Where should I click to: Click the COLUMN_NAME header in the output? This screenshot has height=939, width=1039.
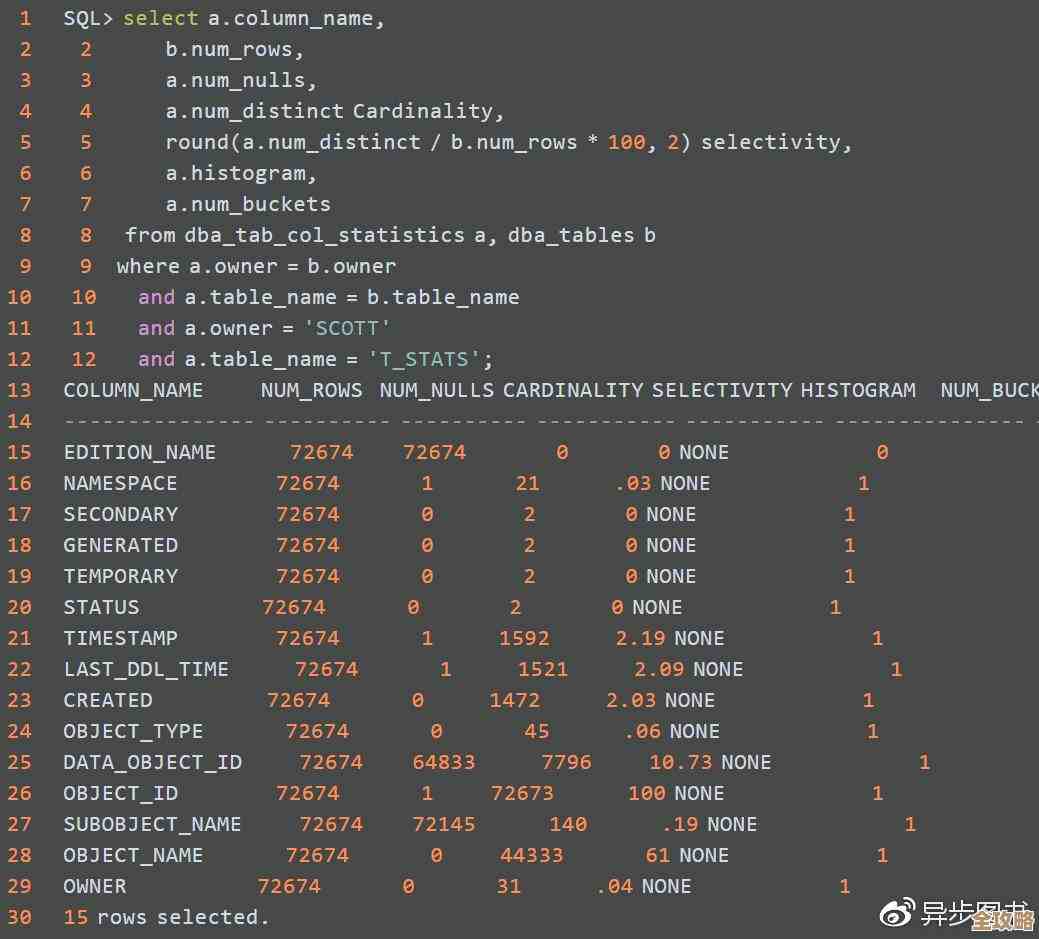[133, 390]
